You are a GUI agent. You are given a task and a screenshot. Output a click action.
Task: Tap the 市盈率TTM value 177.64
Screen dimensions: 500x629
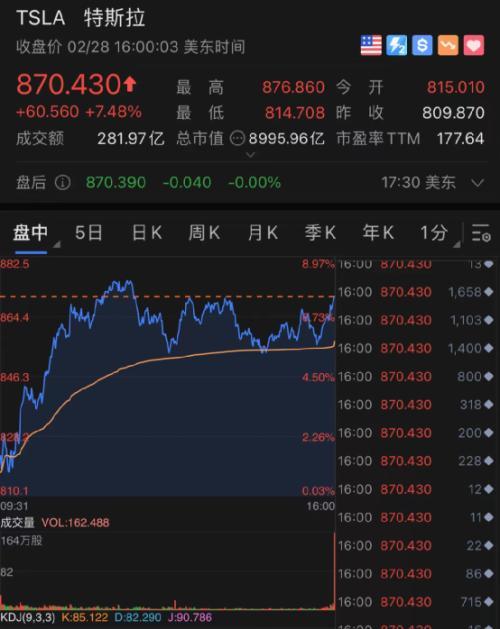tap(460, 139)
